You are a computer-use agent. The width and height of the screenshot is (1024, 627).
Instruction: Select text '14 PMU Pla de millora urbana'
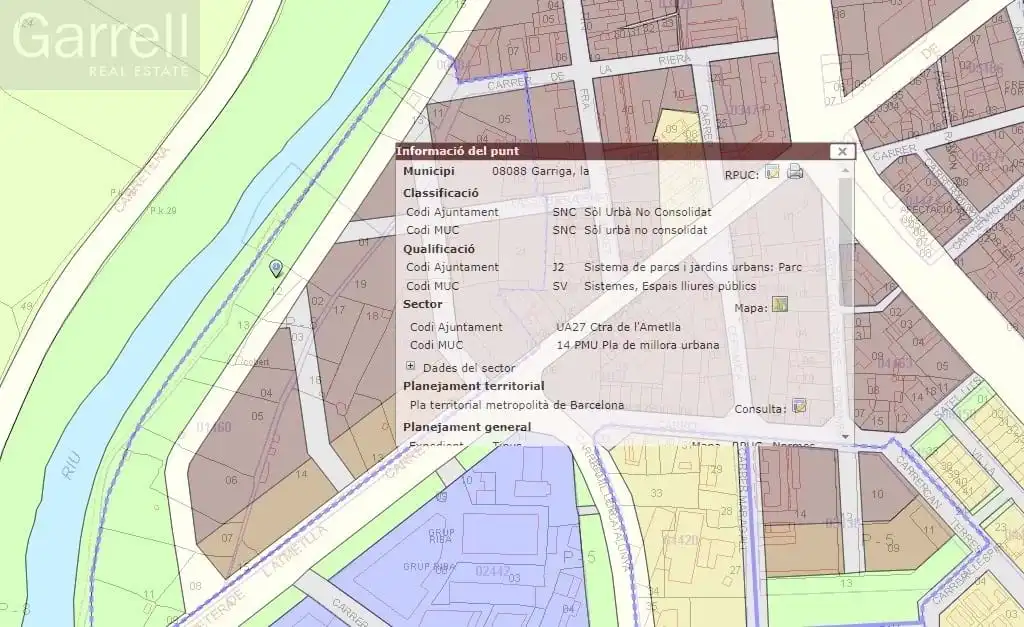[638, 345]
